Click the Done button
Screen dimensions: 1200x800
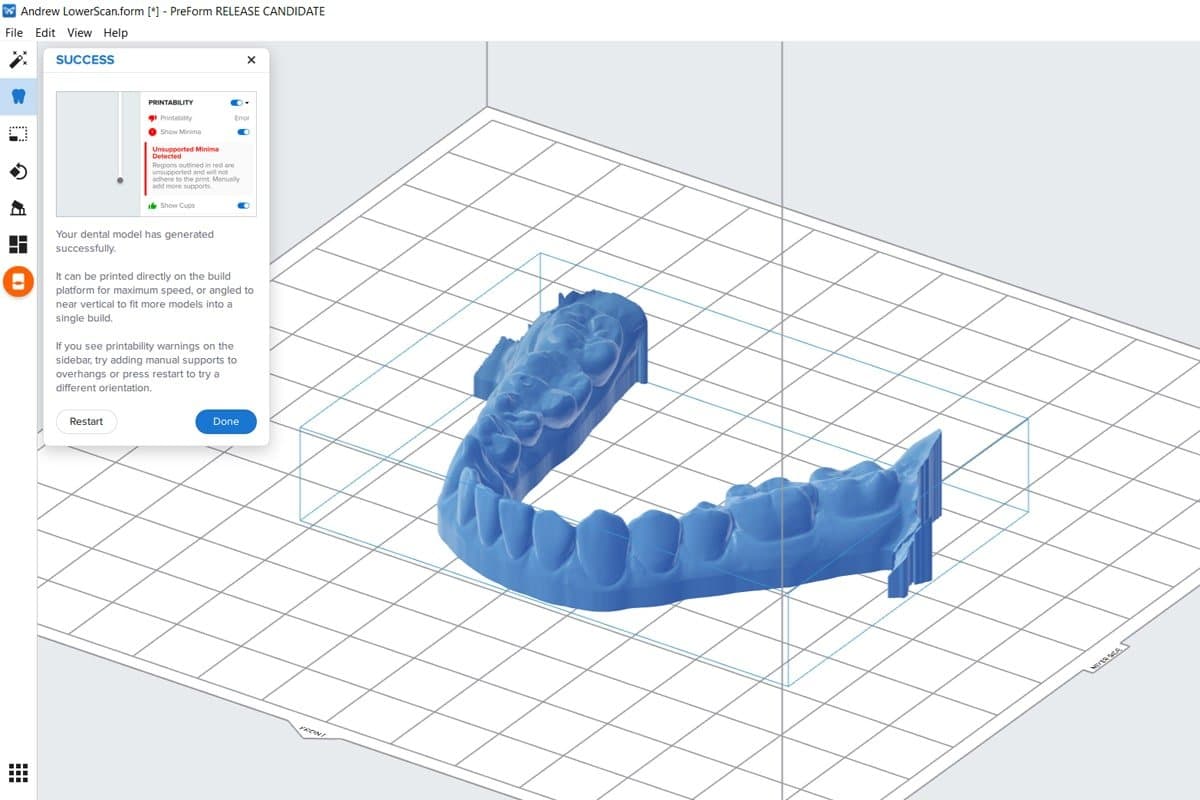click(225, 421)
